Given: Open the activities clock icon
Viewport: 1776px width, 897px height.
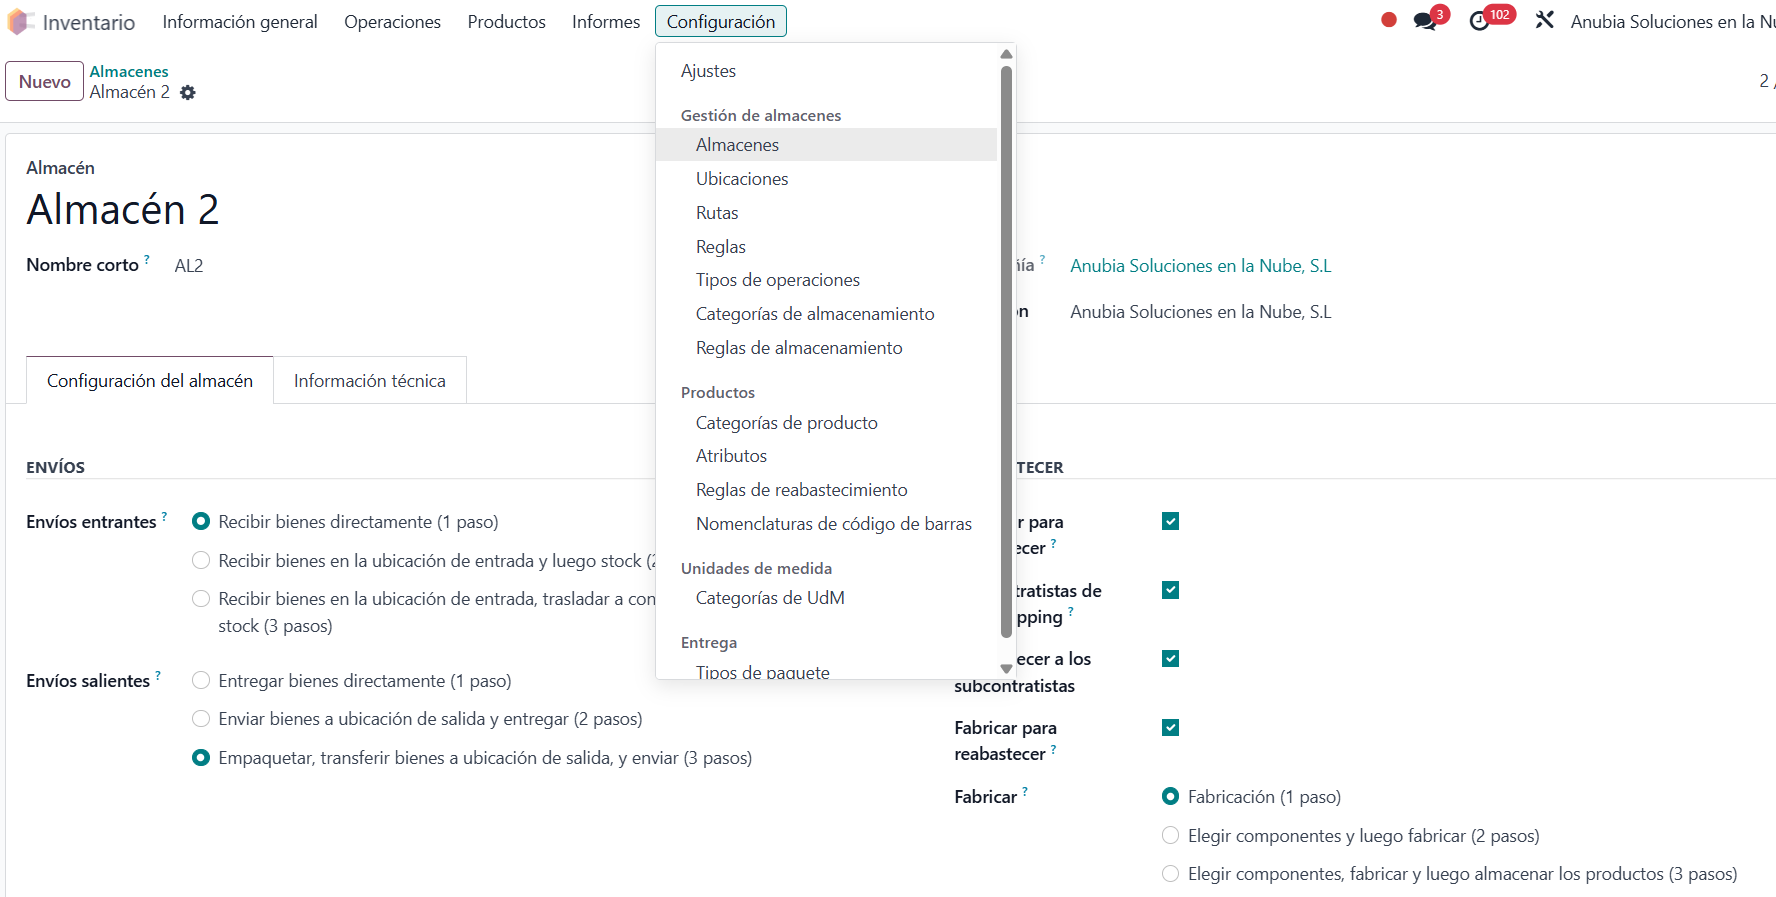Looking at the screenshot, I should pos(1479,21).
